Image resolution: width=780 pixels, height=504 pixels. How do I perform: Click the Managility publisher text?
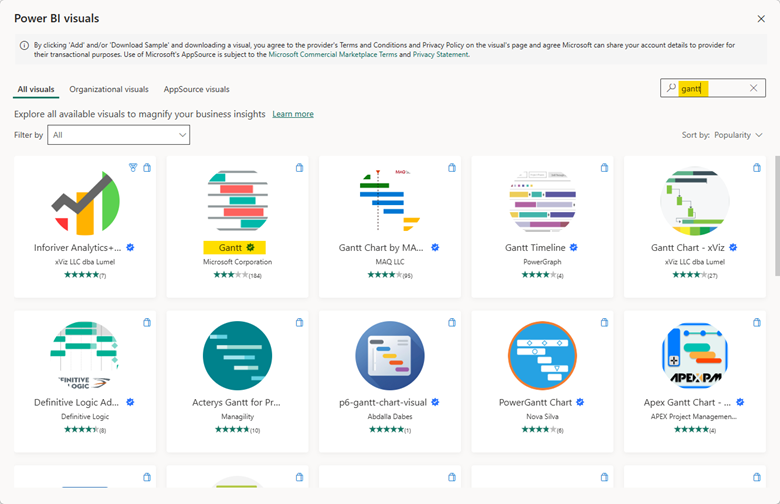pyautogui.click(x=237, y=416)
